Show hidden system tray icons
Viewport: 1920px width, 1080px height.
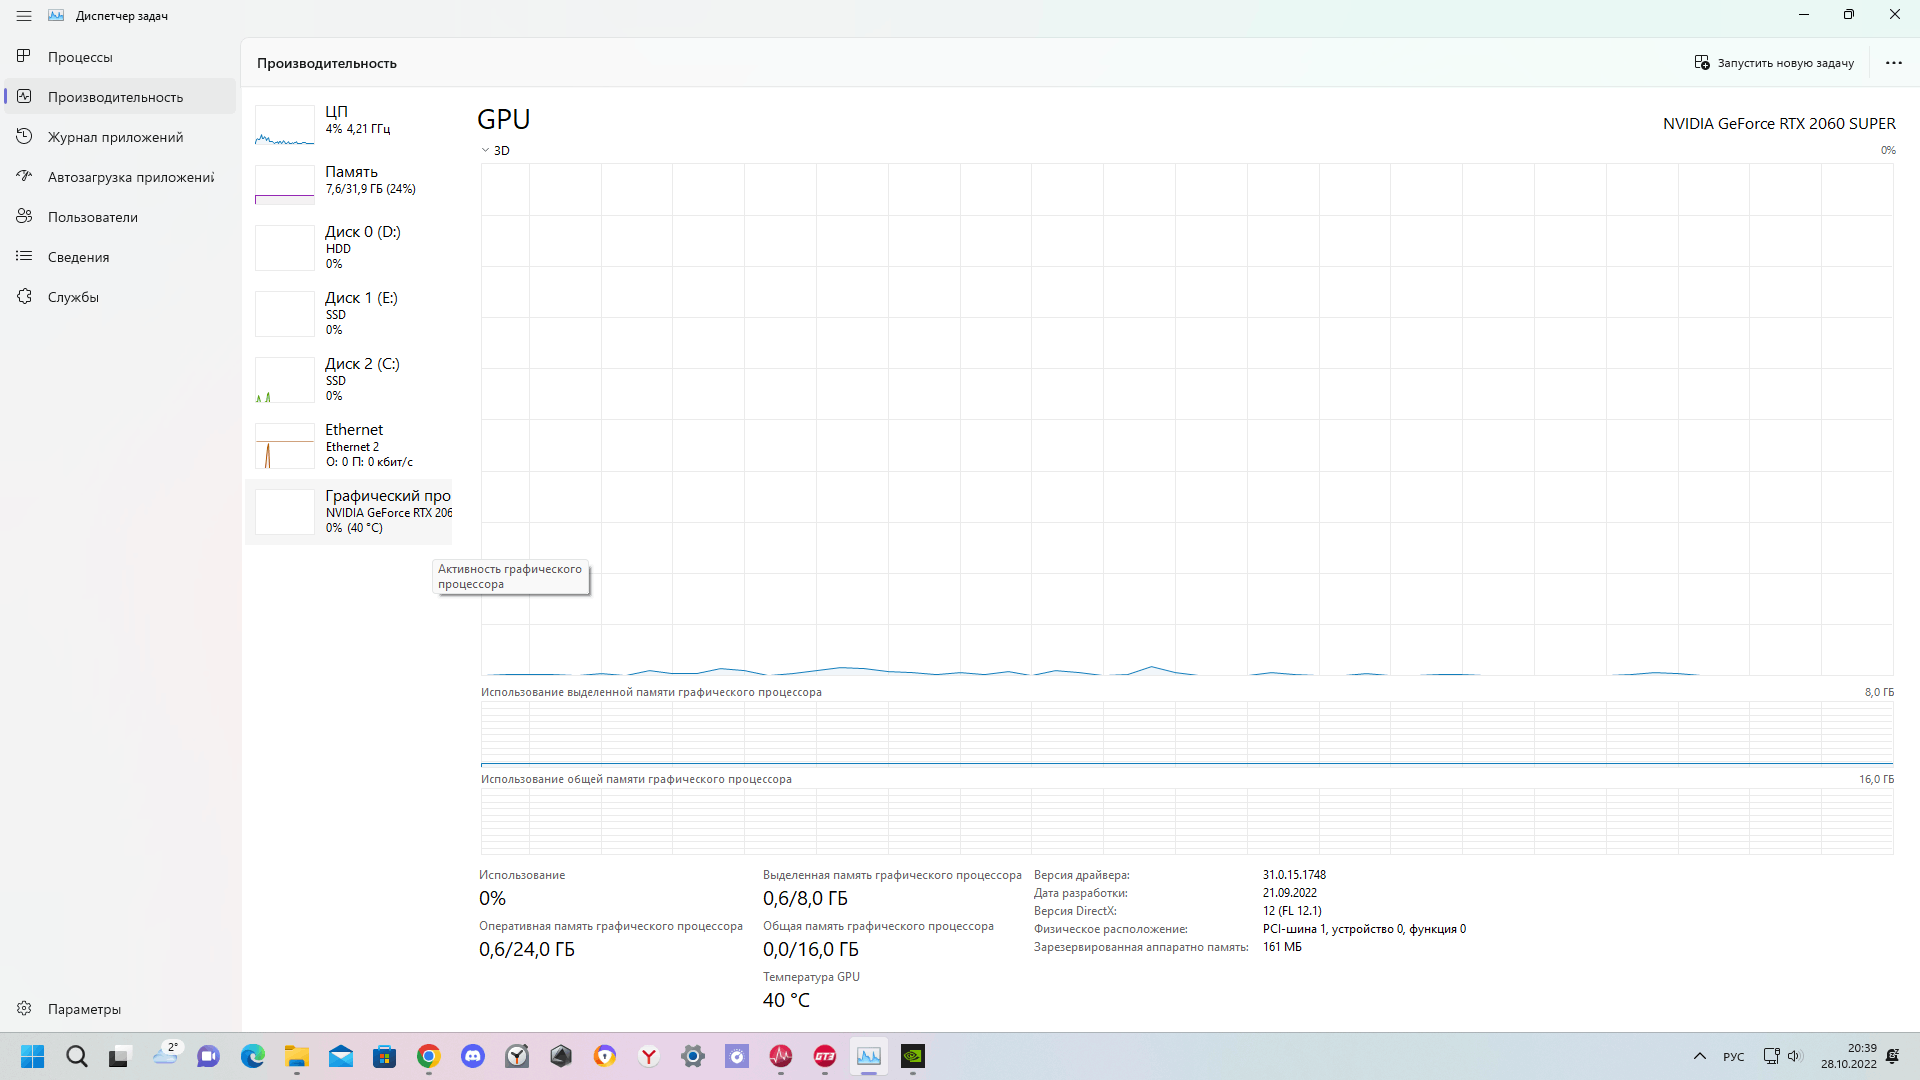click(1700, 1056)
